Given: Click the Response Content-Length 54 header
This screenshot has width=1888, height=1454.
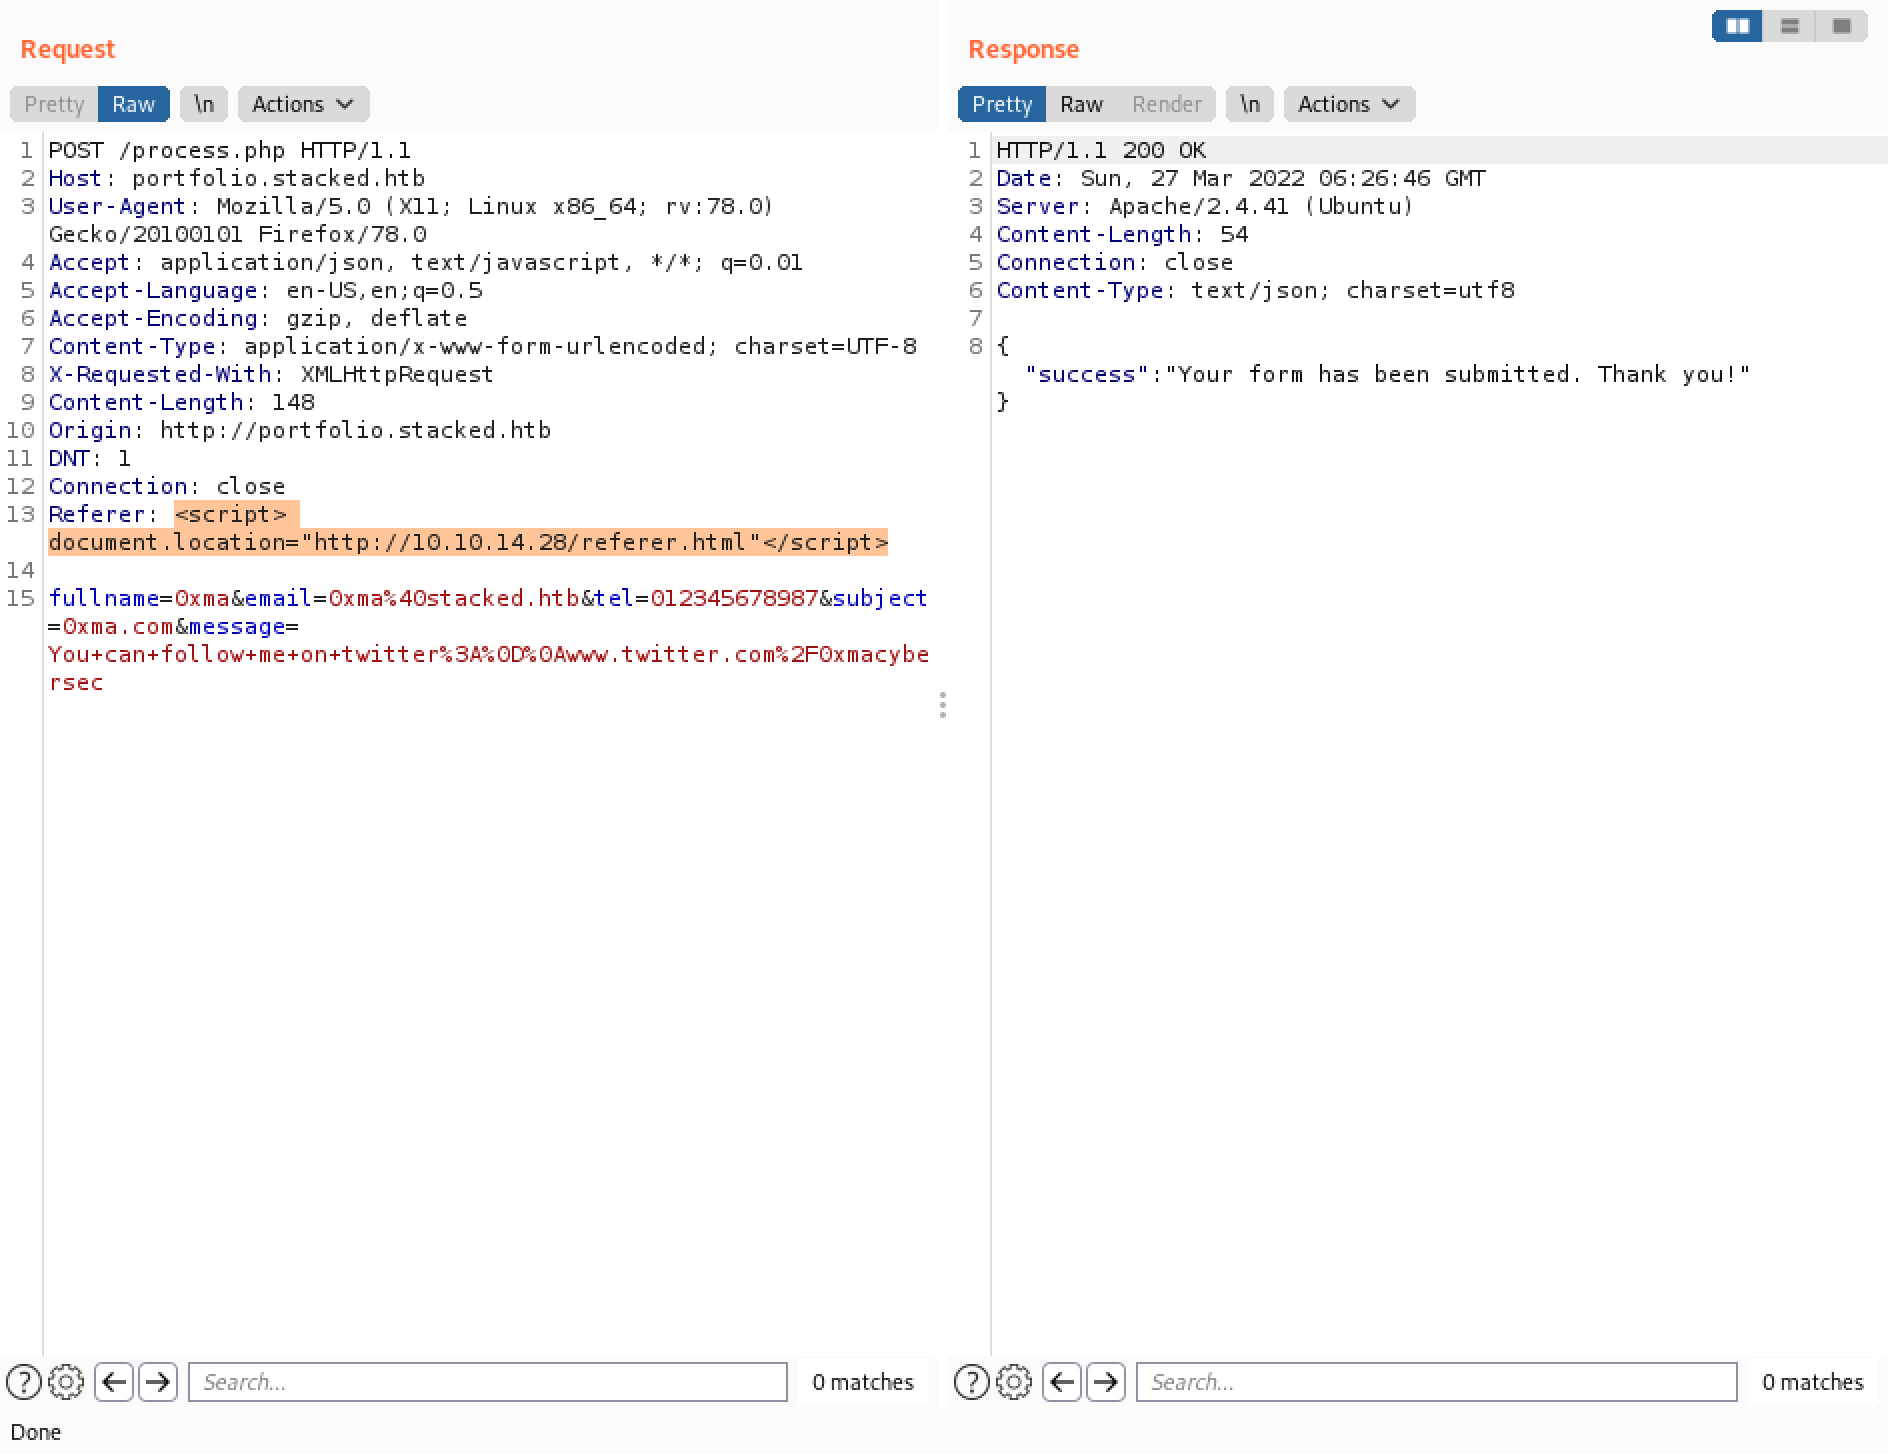Looking at the screenshot, I should click(x=1122, y=234).
